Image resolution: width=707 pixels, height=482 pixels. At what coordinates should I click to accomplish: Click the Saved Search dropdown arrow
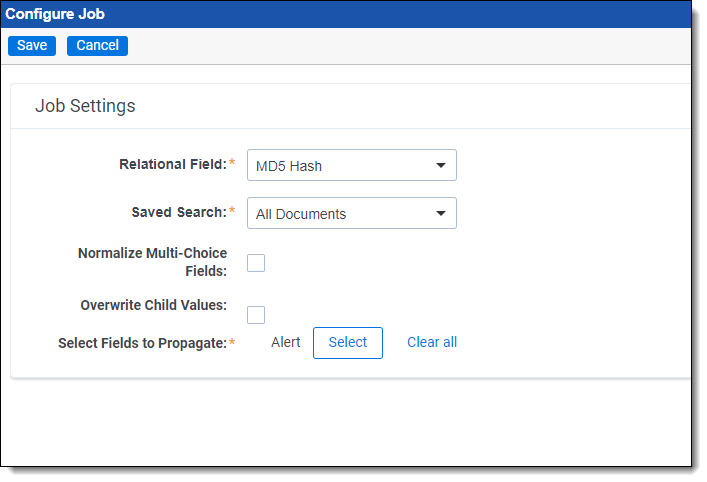[440, 214]
